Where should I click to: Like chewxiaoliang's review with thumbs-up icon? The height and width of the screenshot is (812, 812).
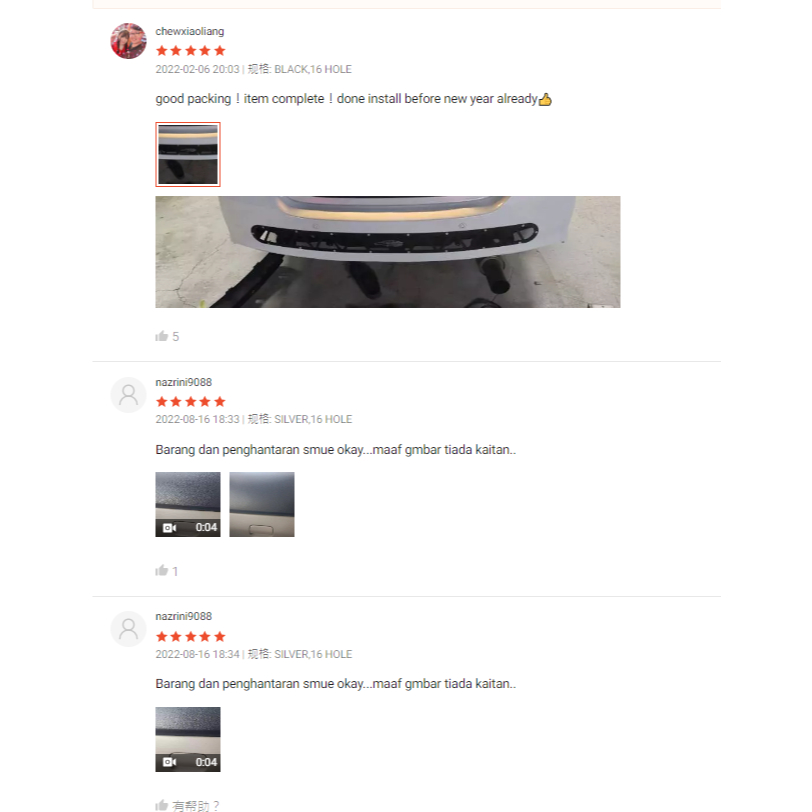pyautogui.click(x=162, y=336)
